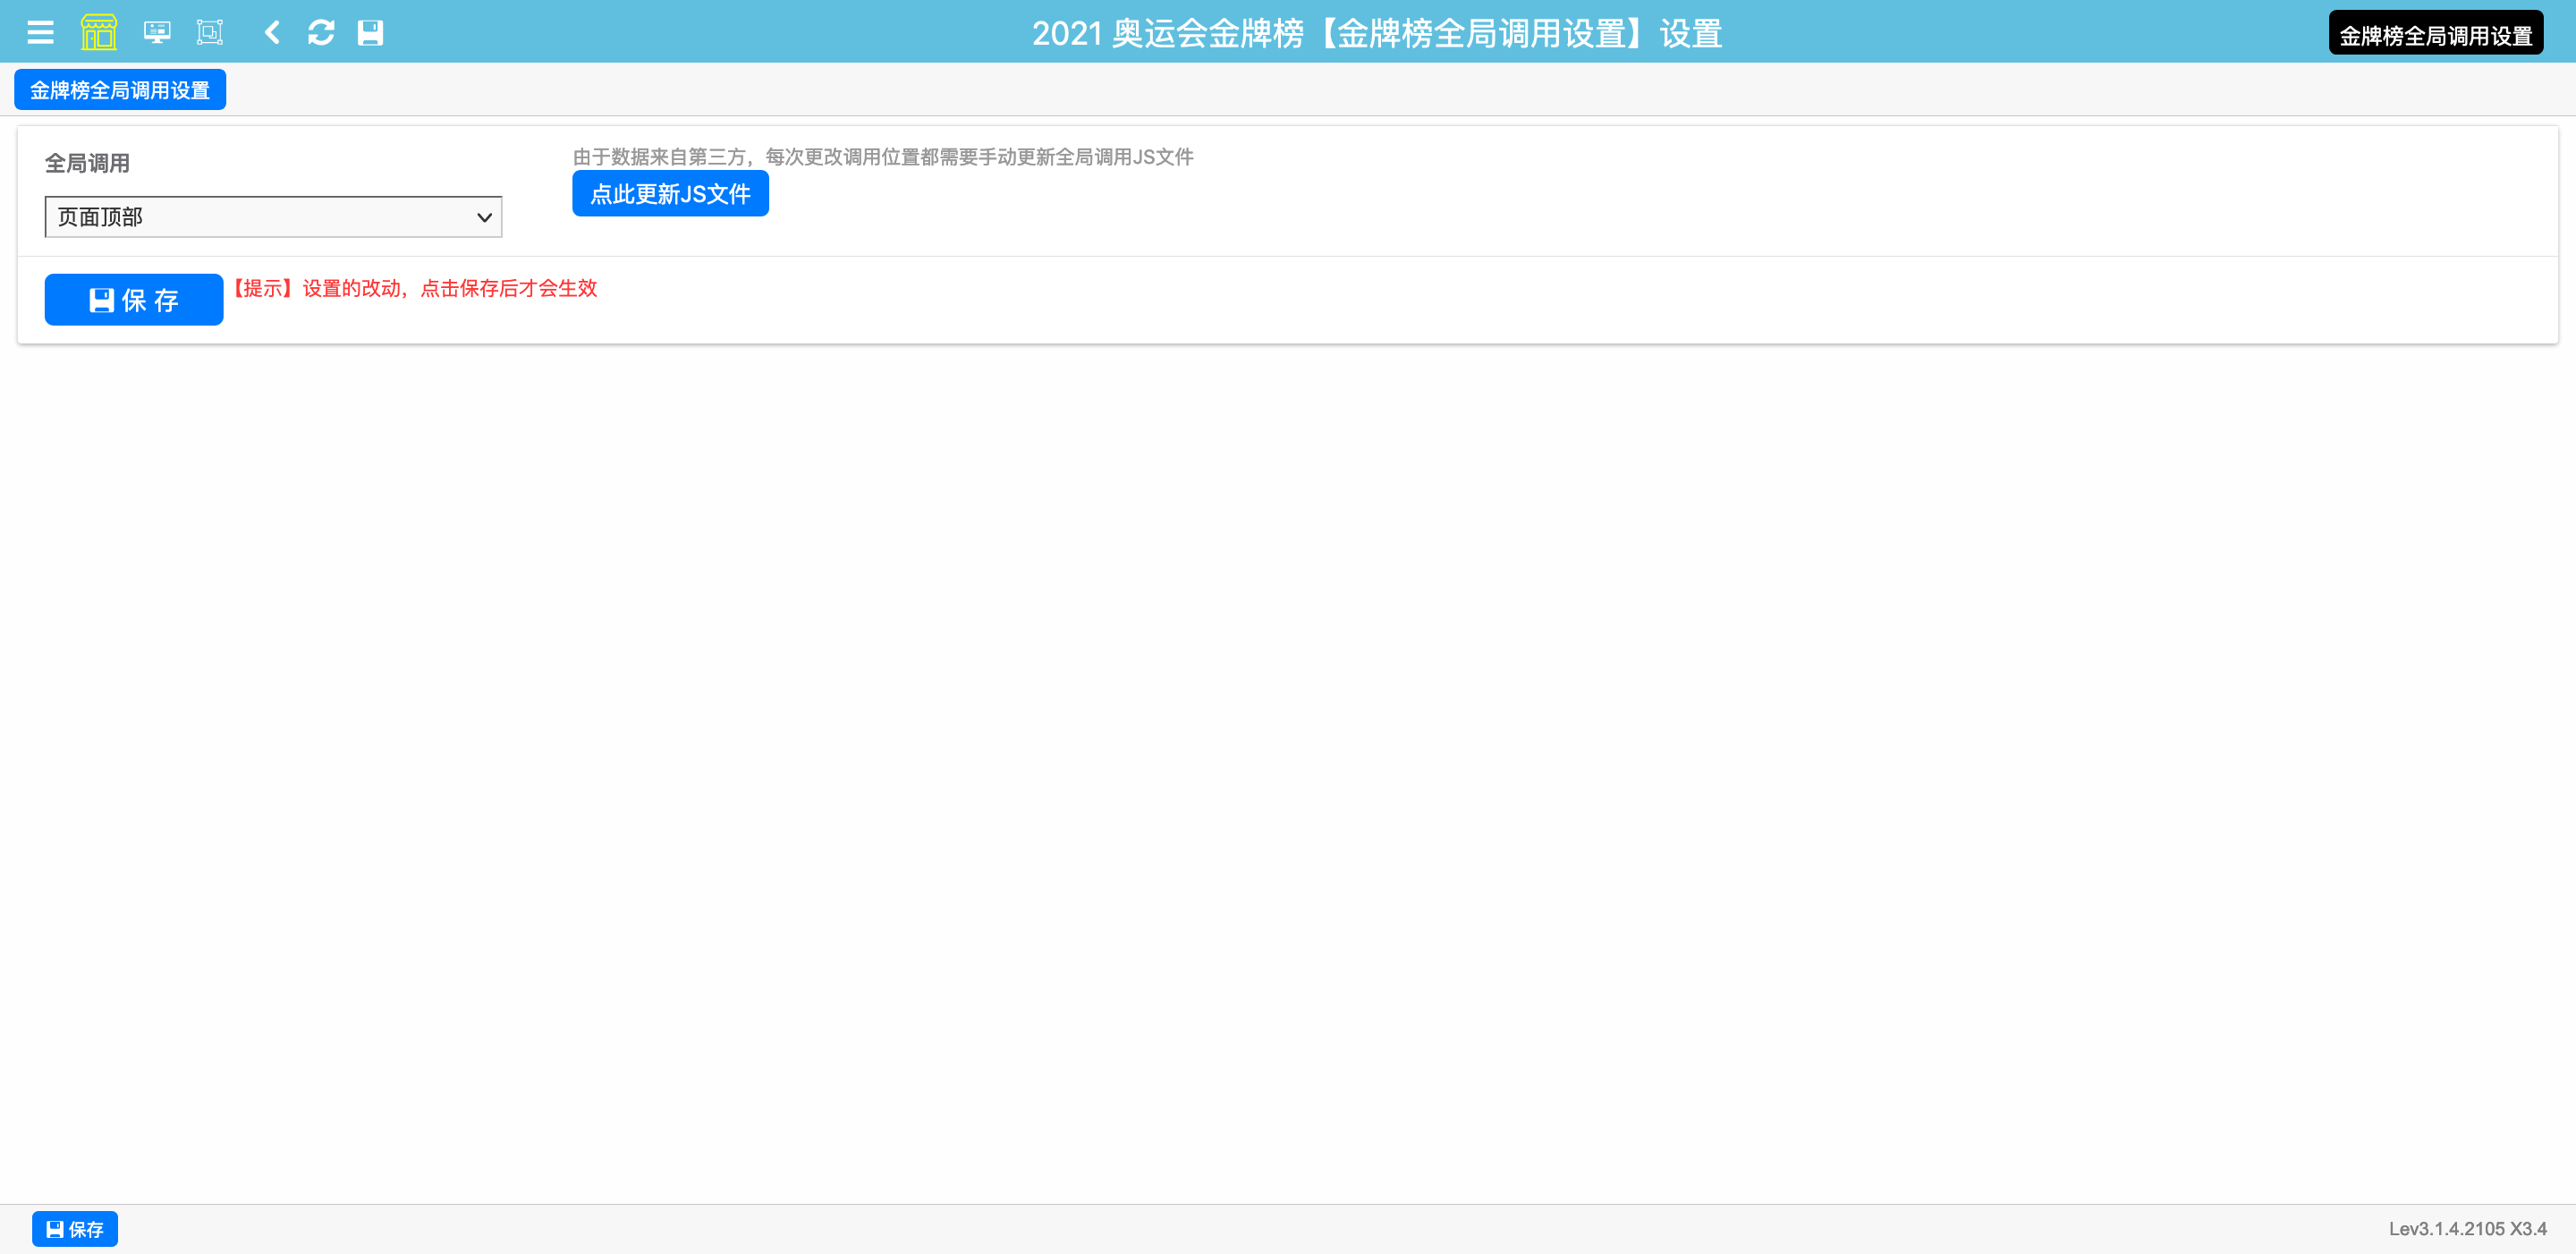The image size is (2576, 1254).
Task: Click the monitor dashboard icon in toolbar
Action: click(x=157, y=33)
